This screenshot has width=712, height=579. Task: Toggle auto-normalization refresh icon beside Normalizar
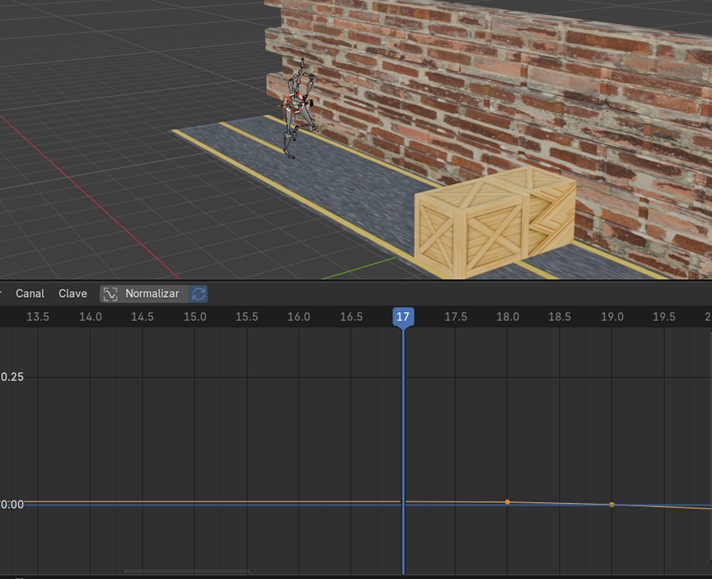(x=199, y=294)
